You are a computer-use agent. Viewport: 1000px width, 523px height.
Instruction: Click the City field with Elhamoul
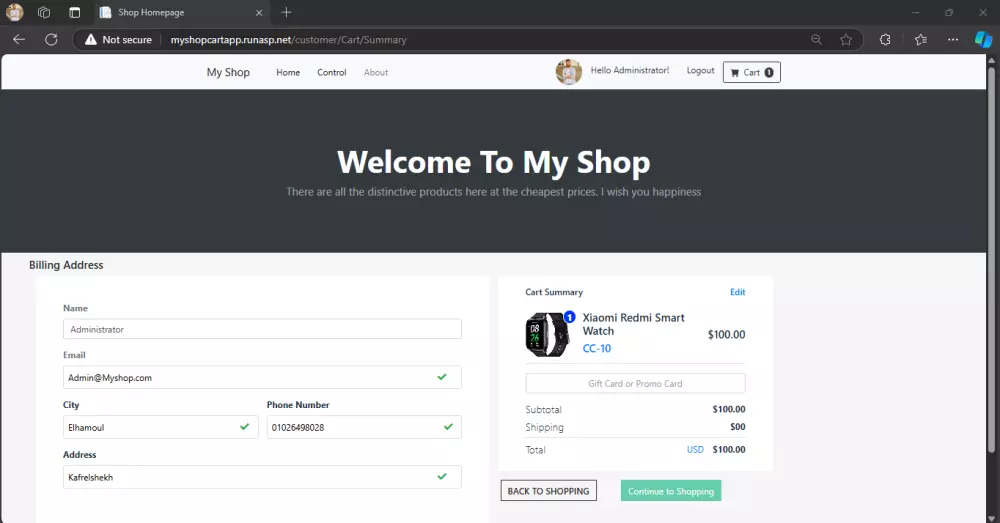161,427
